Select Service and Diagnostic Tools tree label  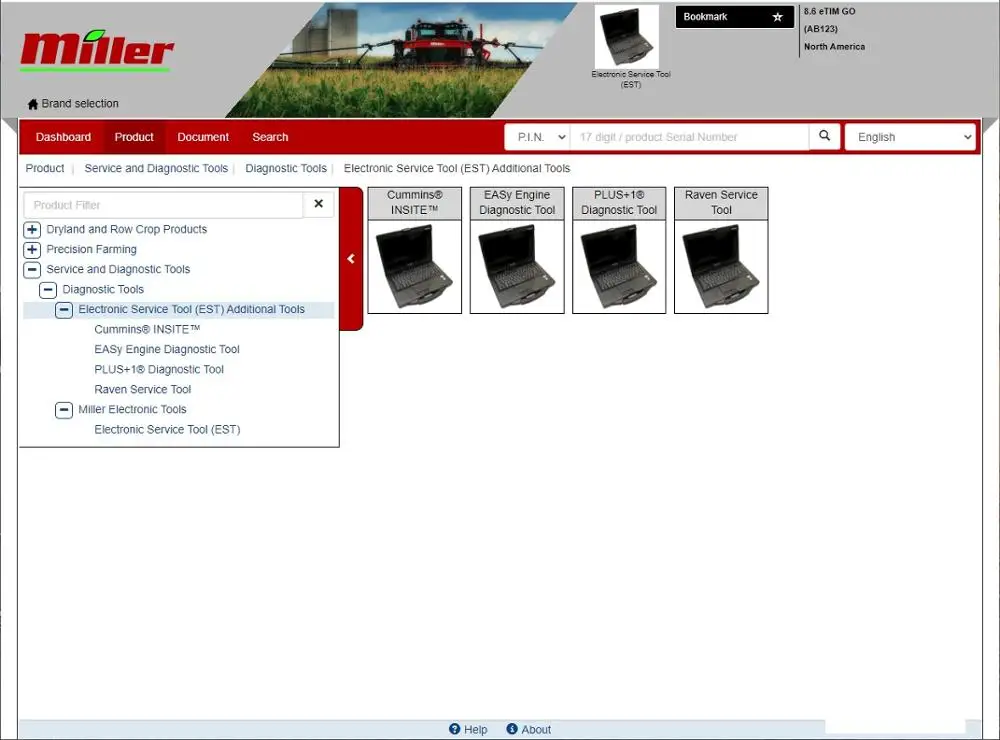(x=118, y=269)
